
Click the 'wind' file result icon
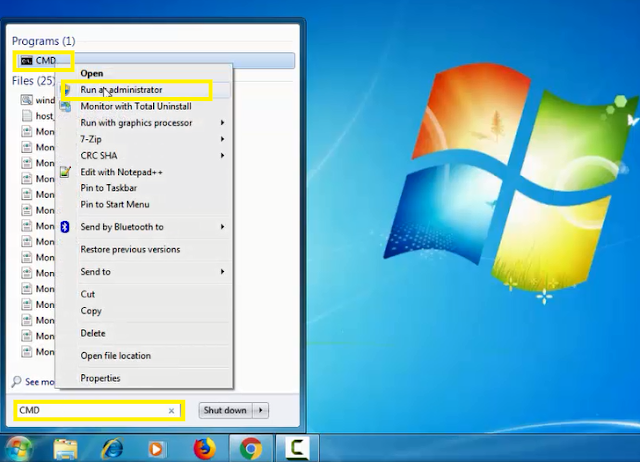tap(27, 100)
